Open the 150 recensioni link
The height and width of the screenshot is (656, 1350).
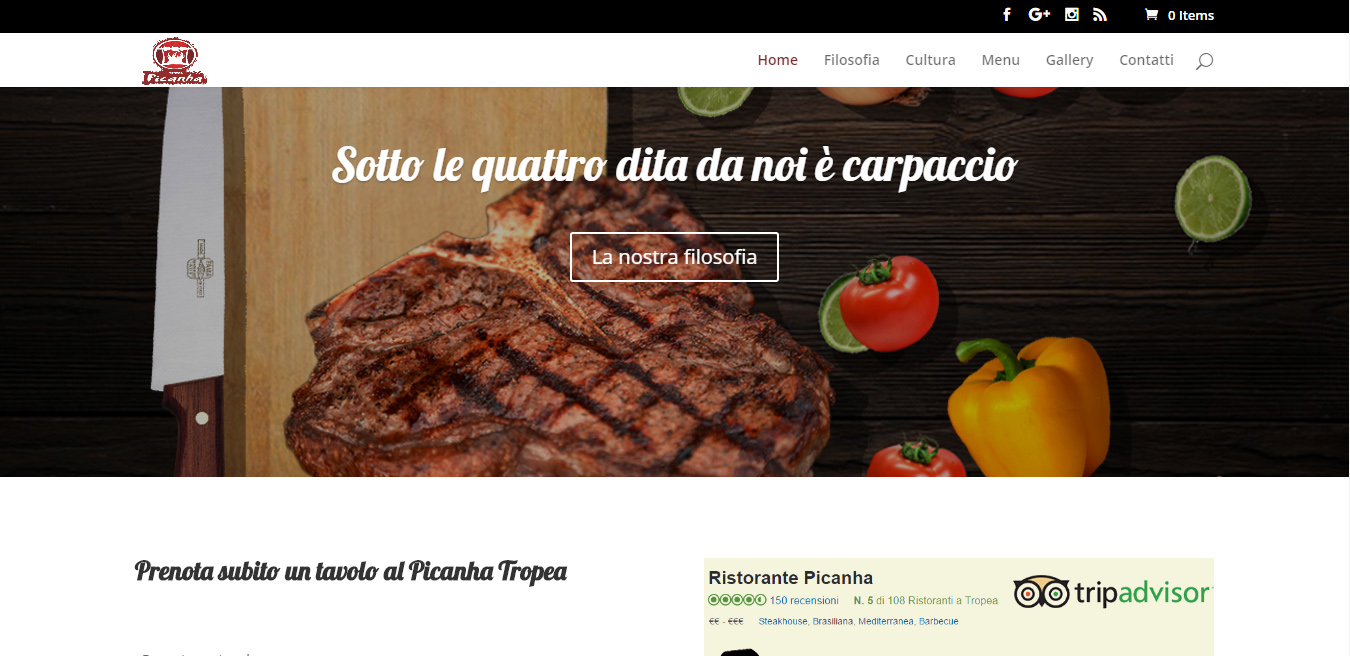click(804, 601)
